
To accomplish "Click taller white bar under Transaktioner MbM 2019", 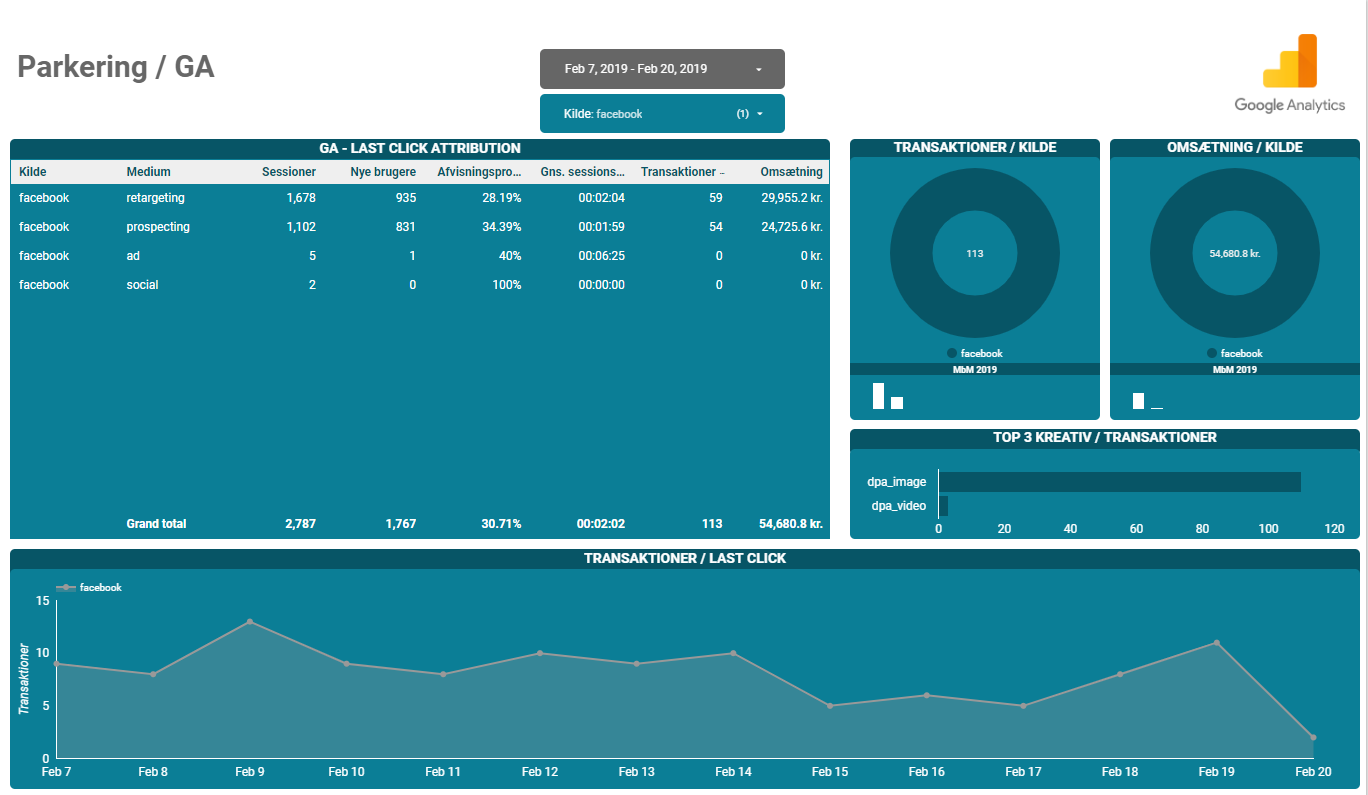I will (878, 396).
